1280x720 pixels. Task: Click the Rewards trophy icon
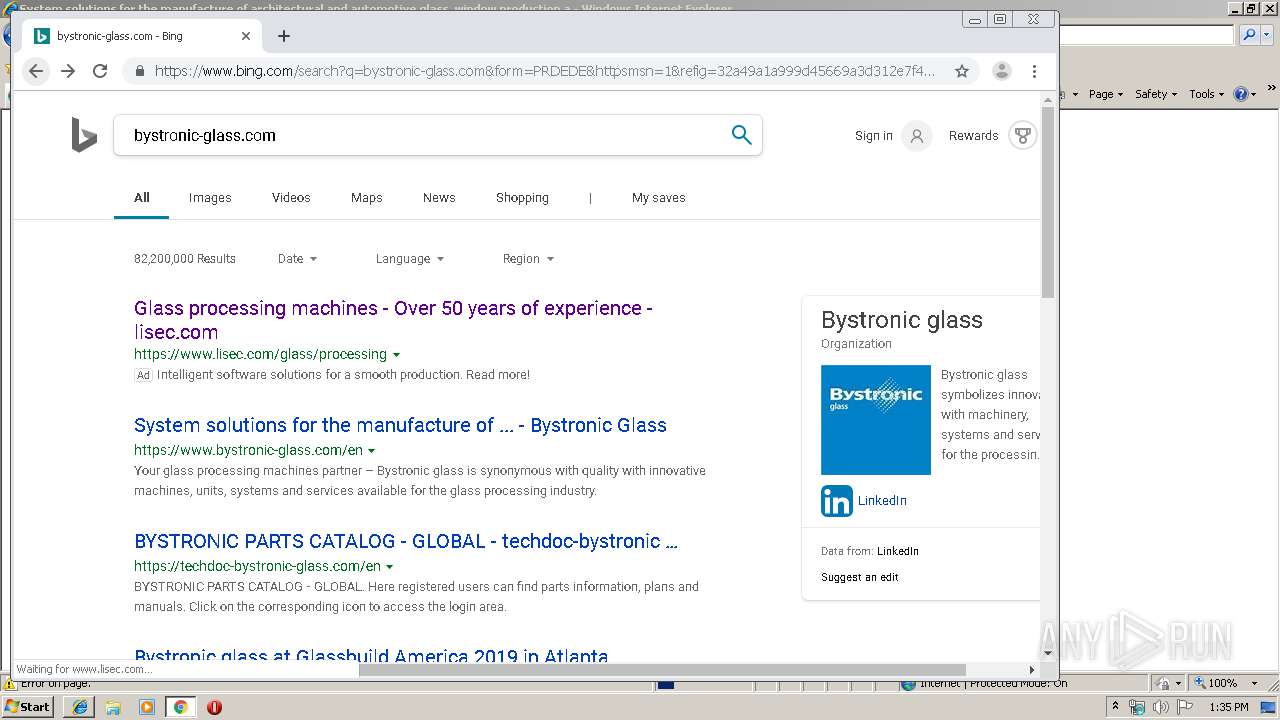[x=1022, y=136]
